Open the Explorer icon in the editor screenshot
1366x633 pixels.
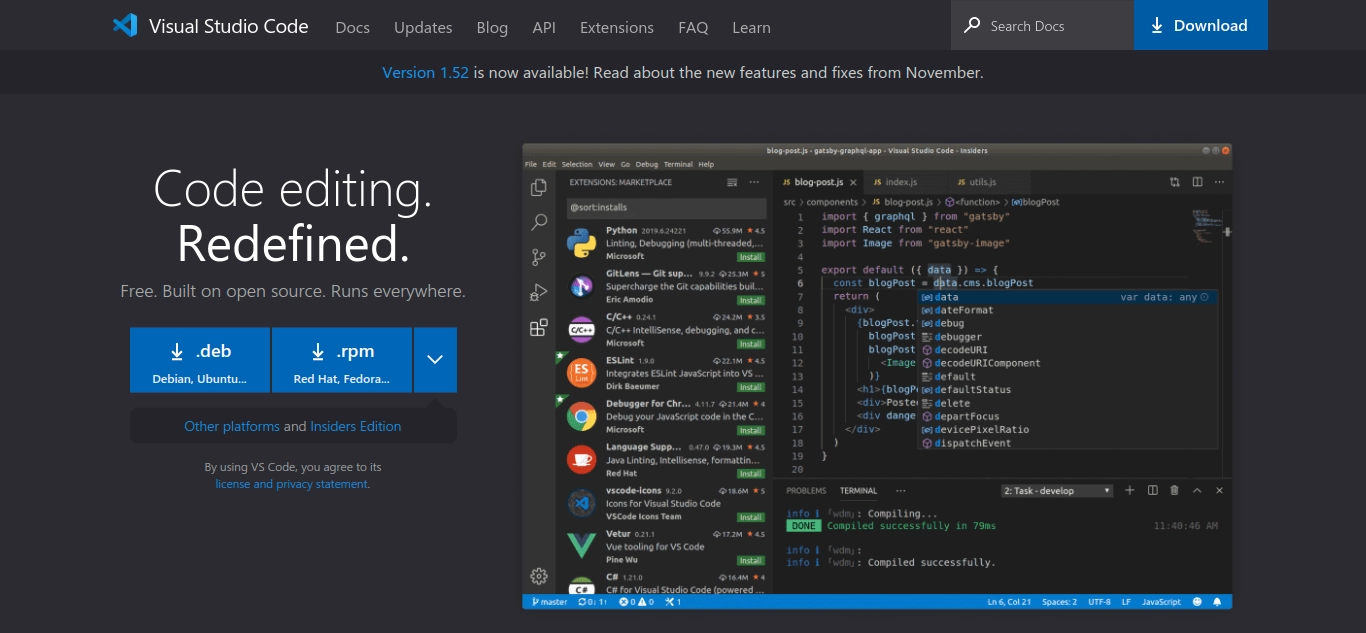point(539,187)
